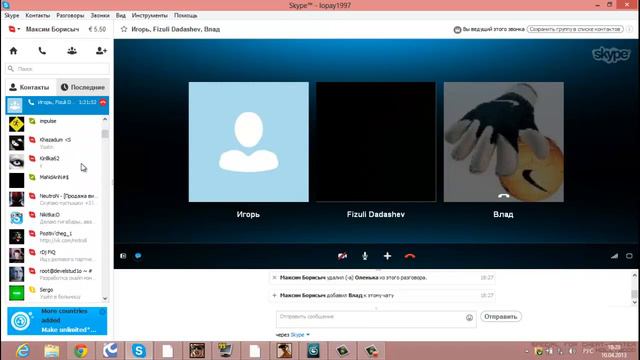Viewport: 640px width, 360px height.
Task: Open the phone dial pad icon
Action: click(42, 51)
